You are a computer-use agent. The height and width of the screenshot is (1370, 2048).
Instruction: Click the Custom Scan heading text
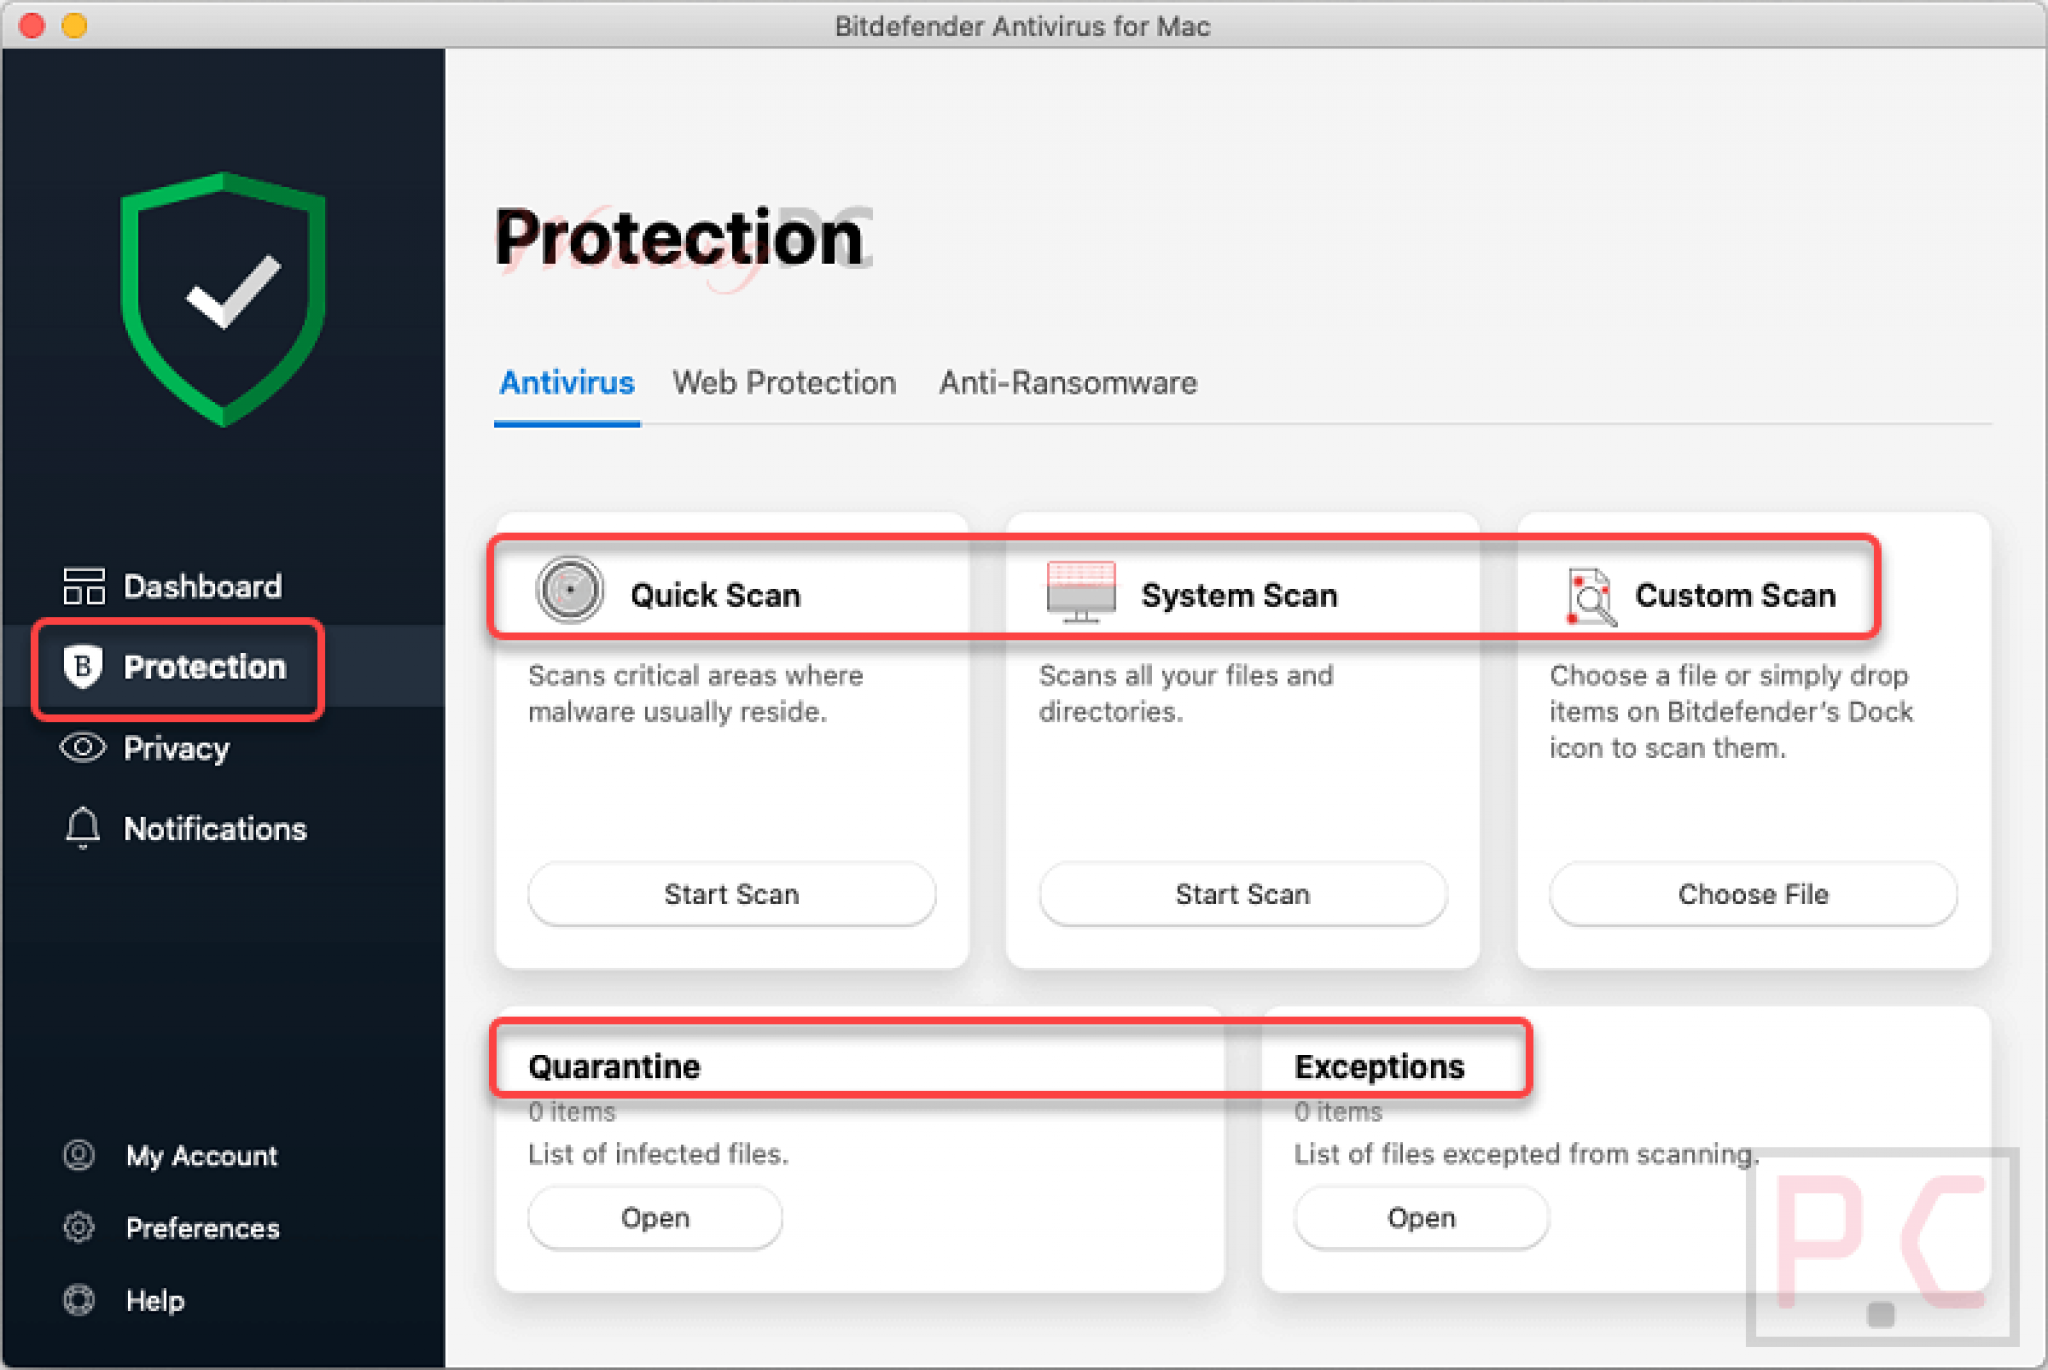tap(1735, 595)
